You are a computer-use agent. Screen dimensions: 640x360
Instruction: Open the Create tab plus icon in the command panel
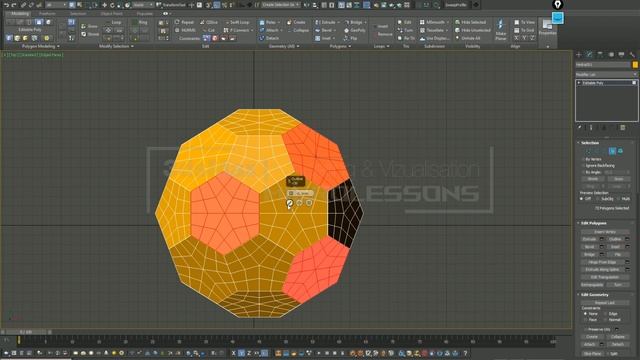579,54
